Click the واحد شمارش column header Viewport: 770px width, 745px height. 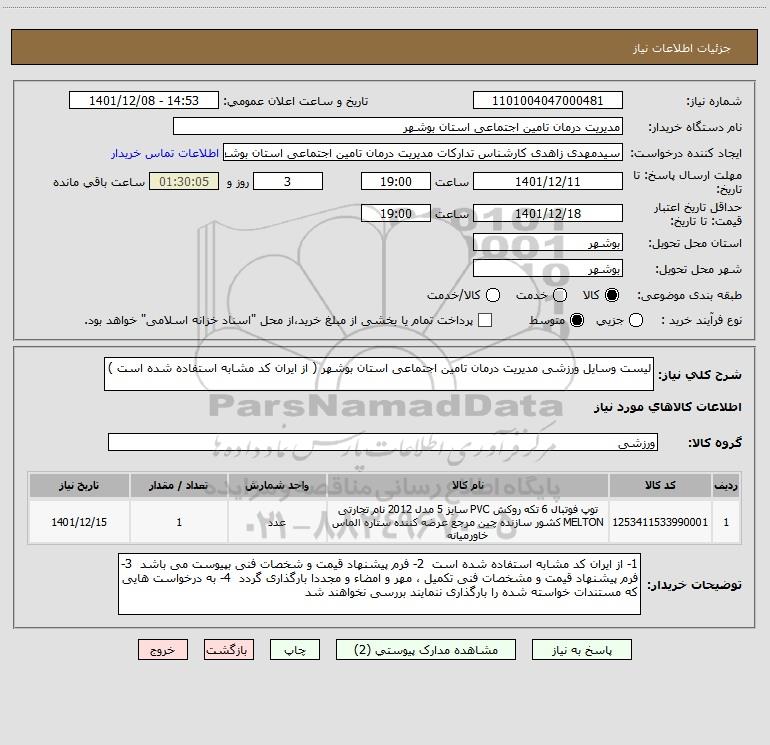pos(277,485)
